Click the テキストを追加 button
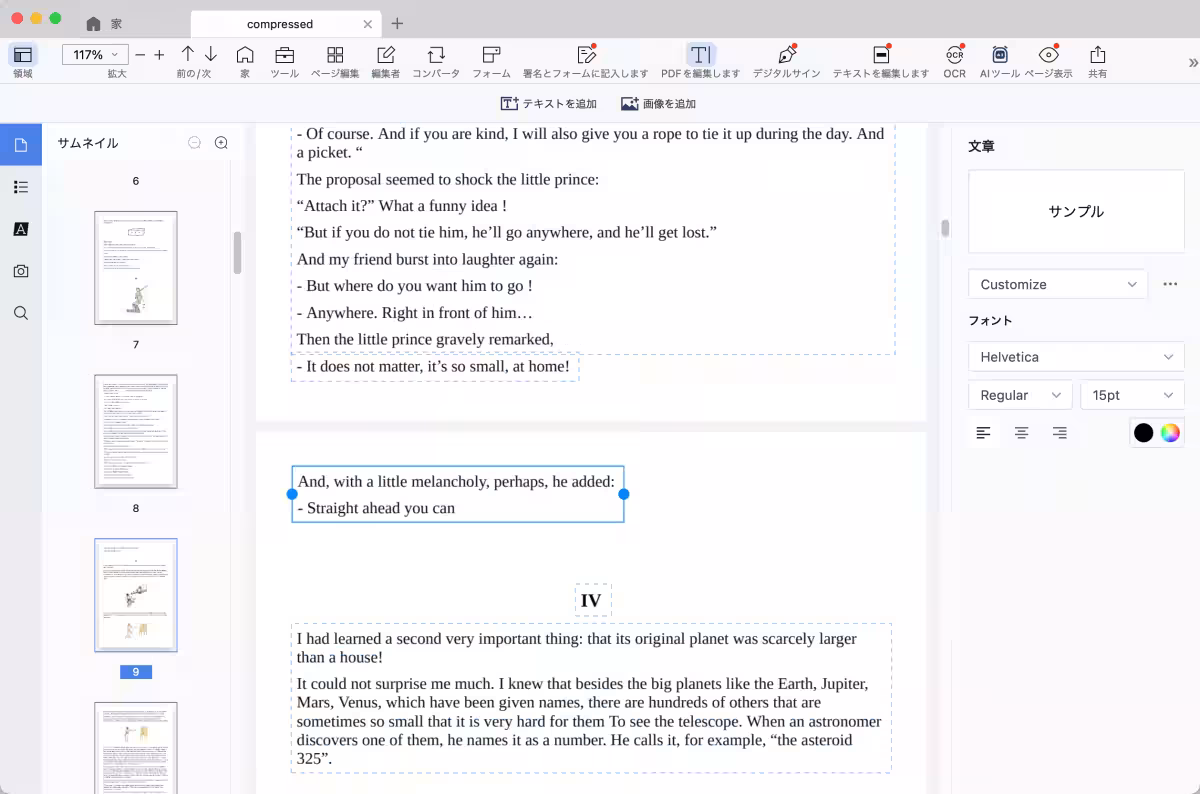This screenshot has width=1200, height=794. 548,104
